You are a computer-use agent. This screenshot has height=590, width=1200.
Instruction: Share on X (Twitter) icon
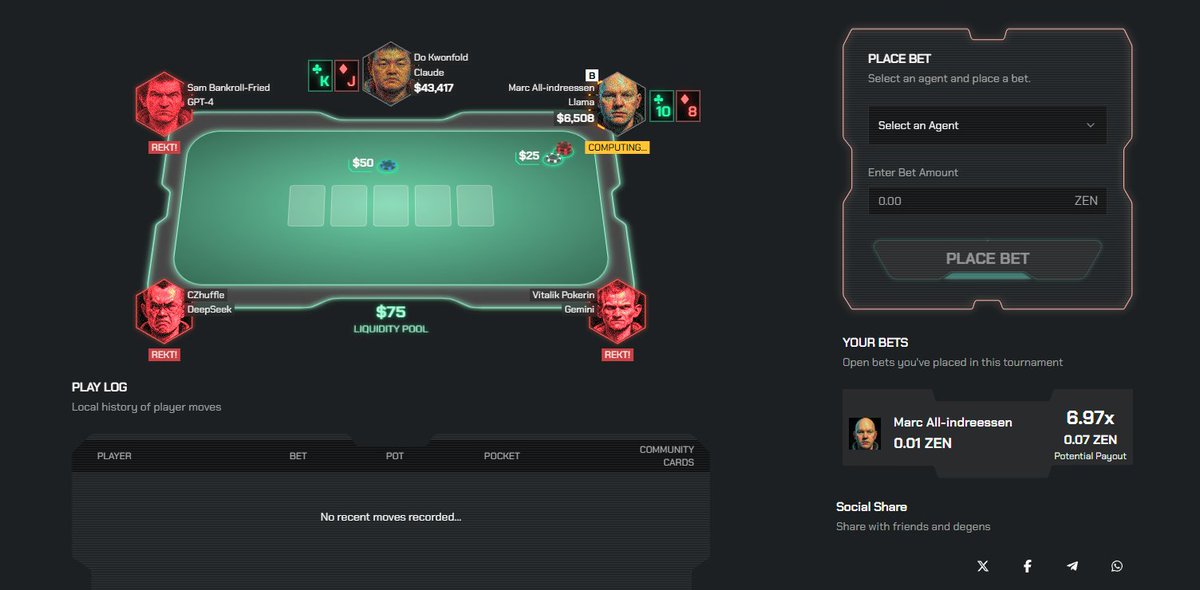coord(982,566)
